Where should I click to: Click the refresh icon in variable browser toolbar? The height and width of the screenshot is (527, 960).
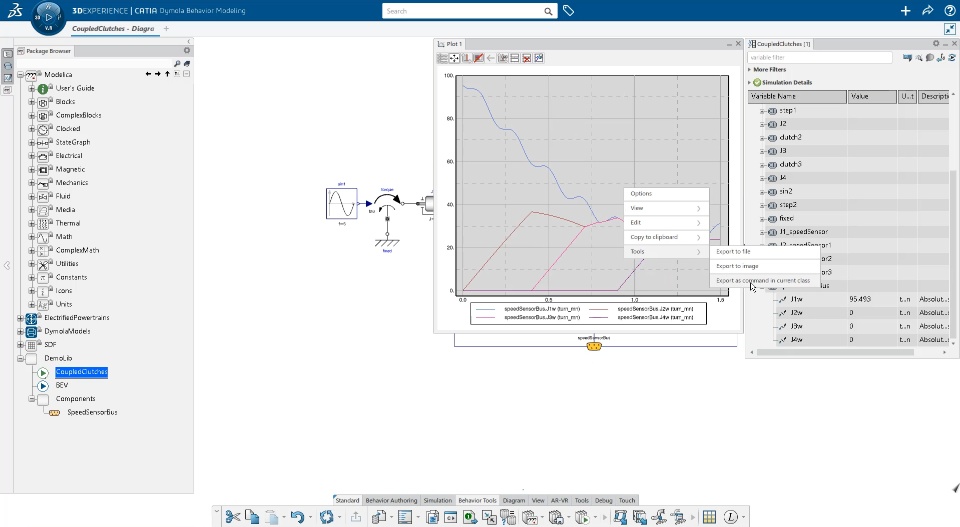click(x=952, y=58)
